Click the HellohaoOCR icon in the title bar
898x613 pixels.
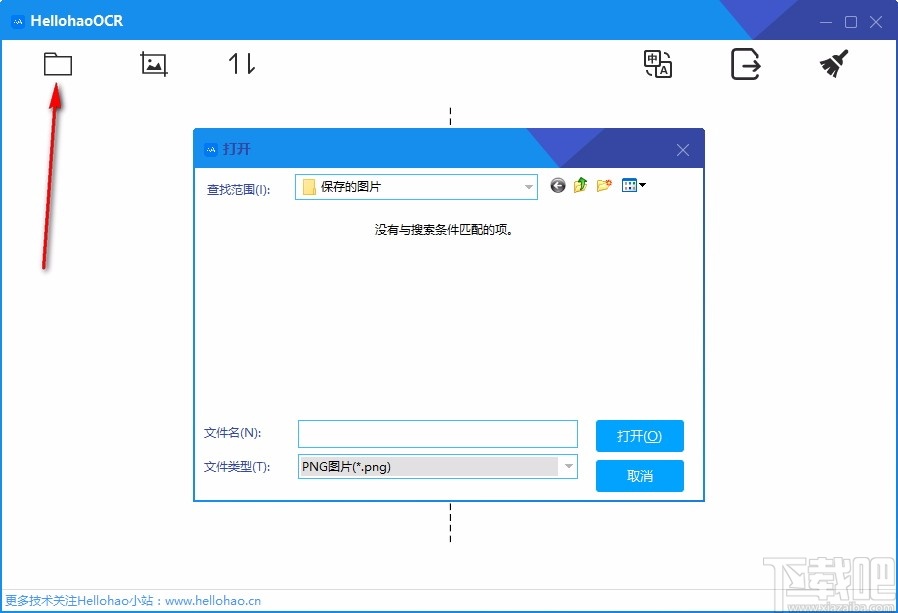16,20
